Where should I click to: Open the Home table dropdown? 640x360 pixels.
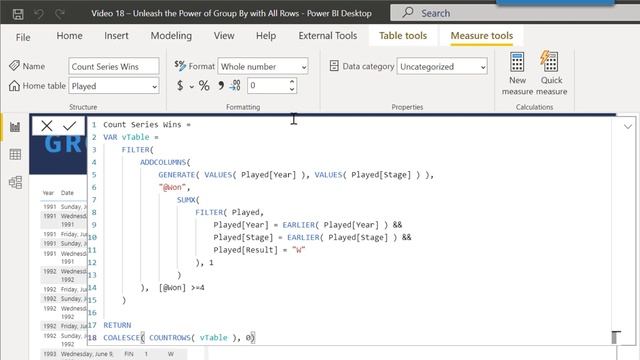coord(113,86)
